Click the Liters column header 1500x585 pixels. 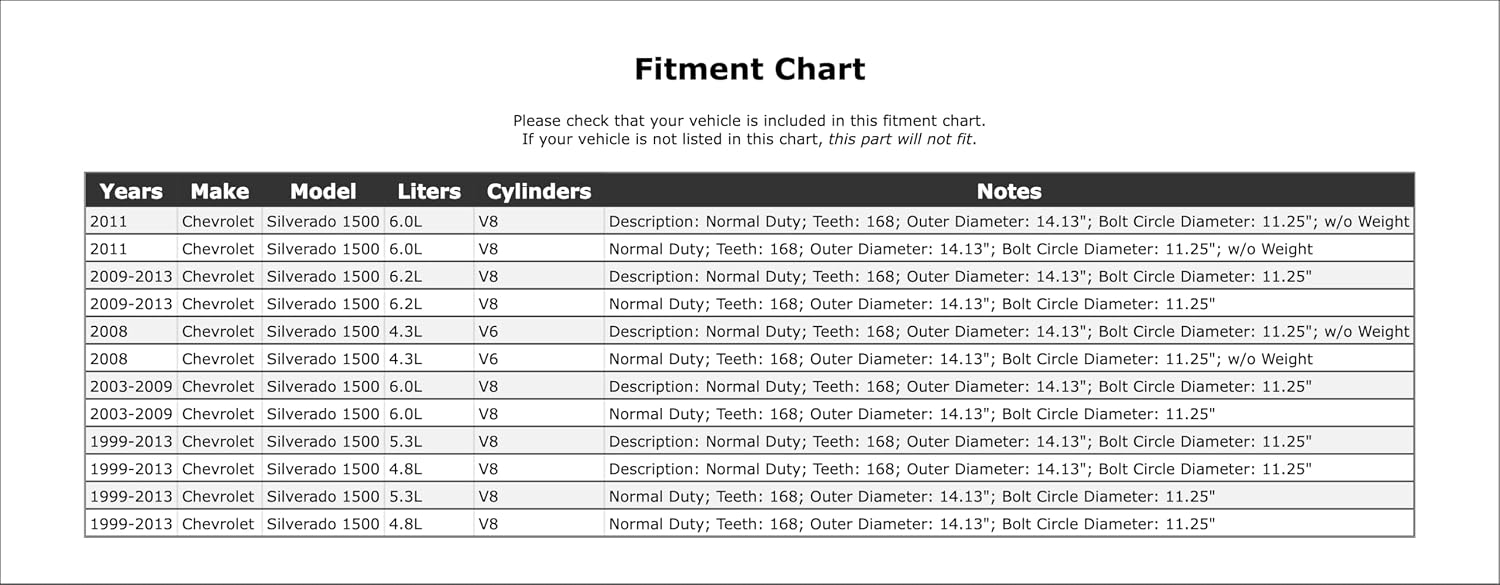tap(429, 191)
